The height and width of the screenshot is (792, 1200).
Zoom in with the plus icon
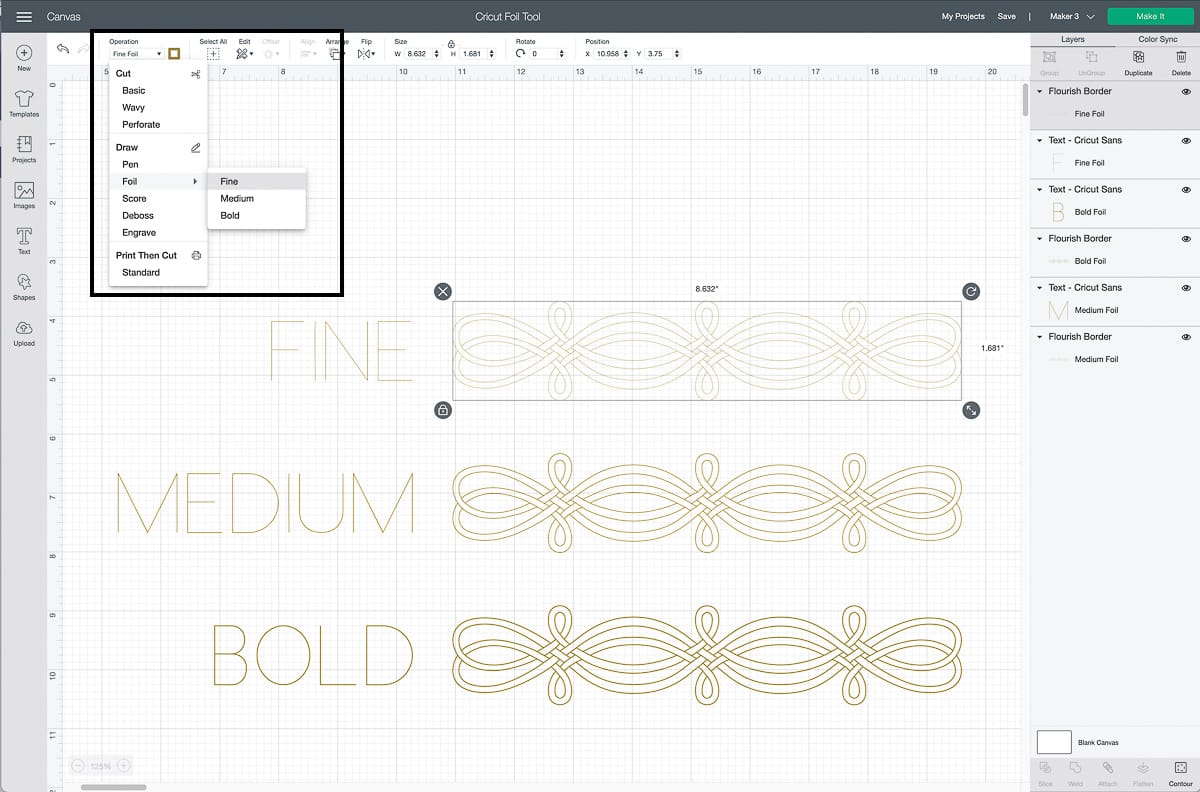pyautogui.click(x=123, y=766)
